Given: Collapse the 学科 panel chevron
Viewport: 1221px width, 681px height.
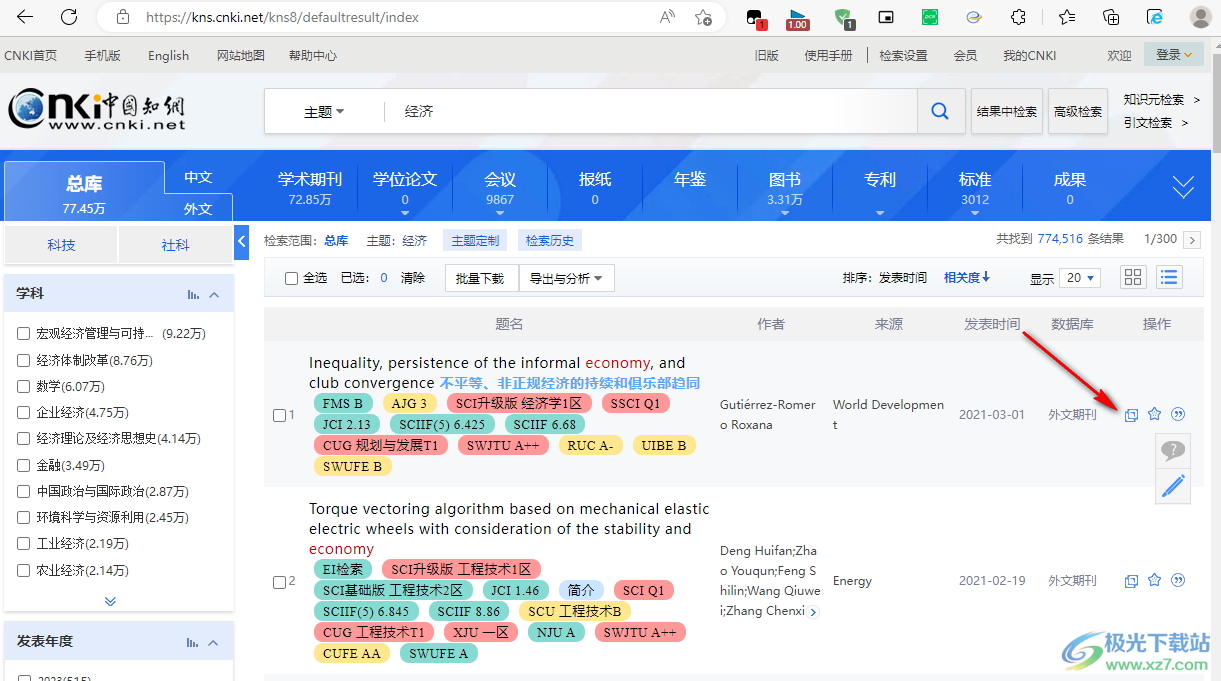Looking at the screenshot, I should tap(214, 294).
